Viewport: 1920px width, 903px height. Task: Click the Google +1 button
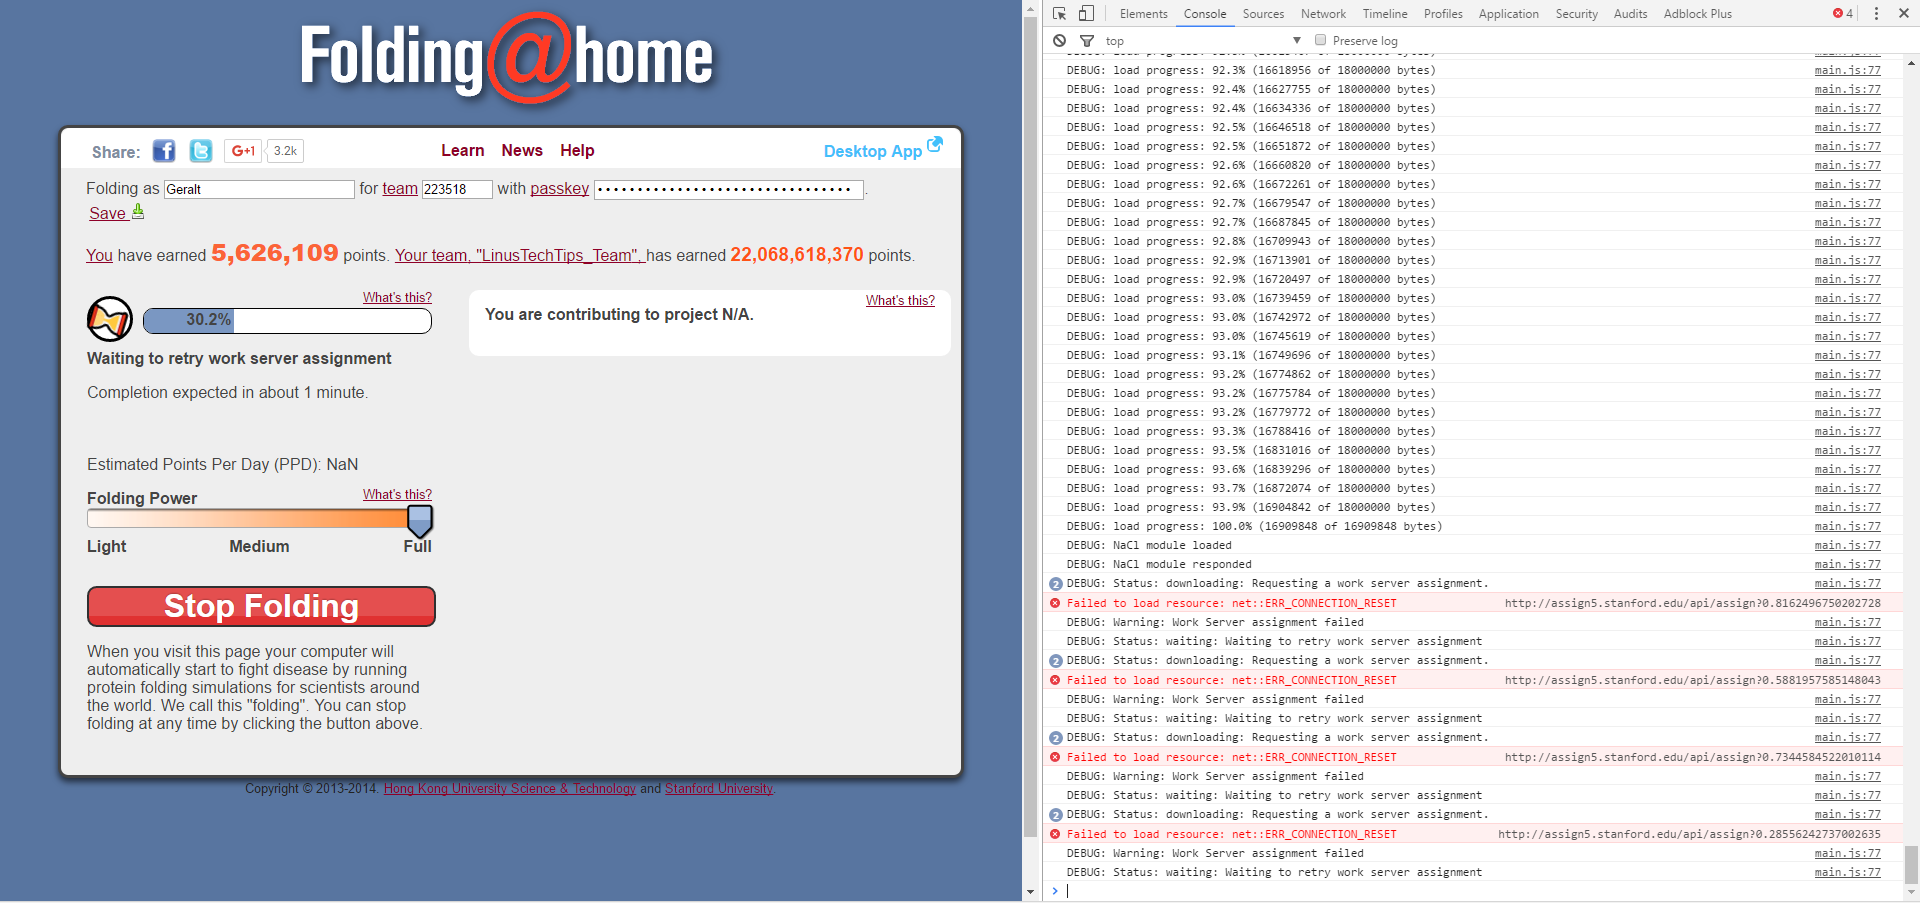coord(243,151)
